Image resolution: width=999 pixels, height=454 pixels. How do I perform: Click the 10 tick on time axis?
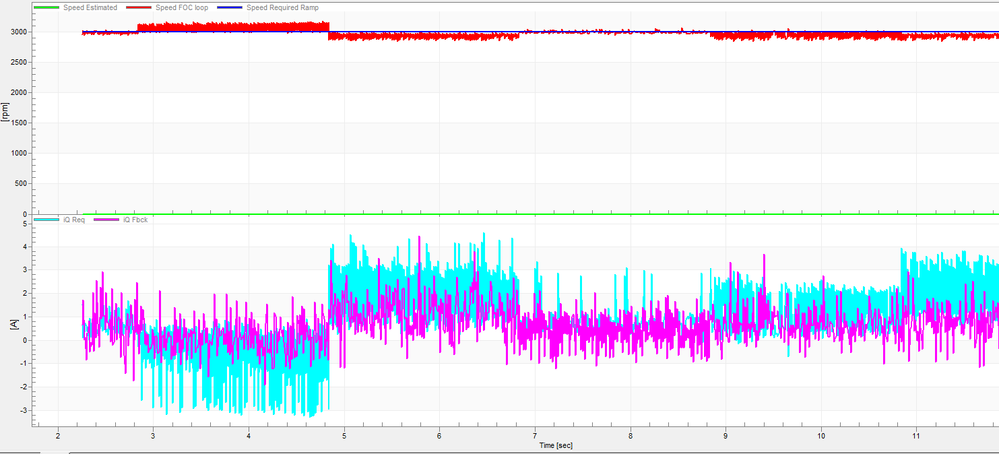[821, 436]
